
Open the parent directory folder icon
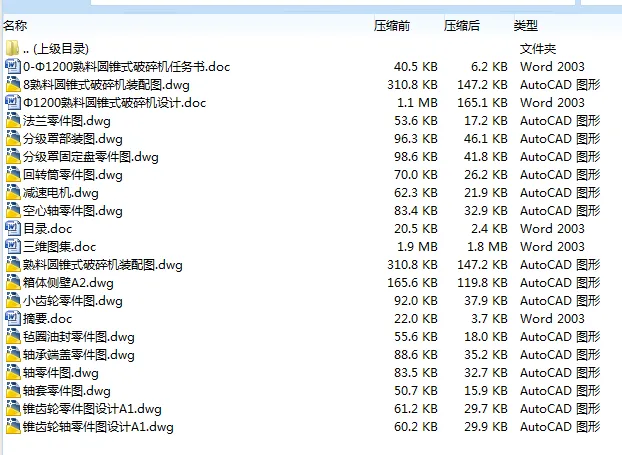pyautogui.click(x=13, y=48)
